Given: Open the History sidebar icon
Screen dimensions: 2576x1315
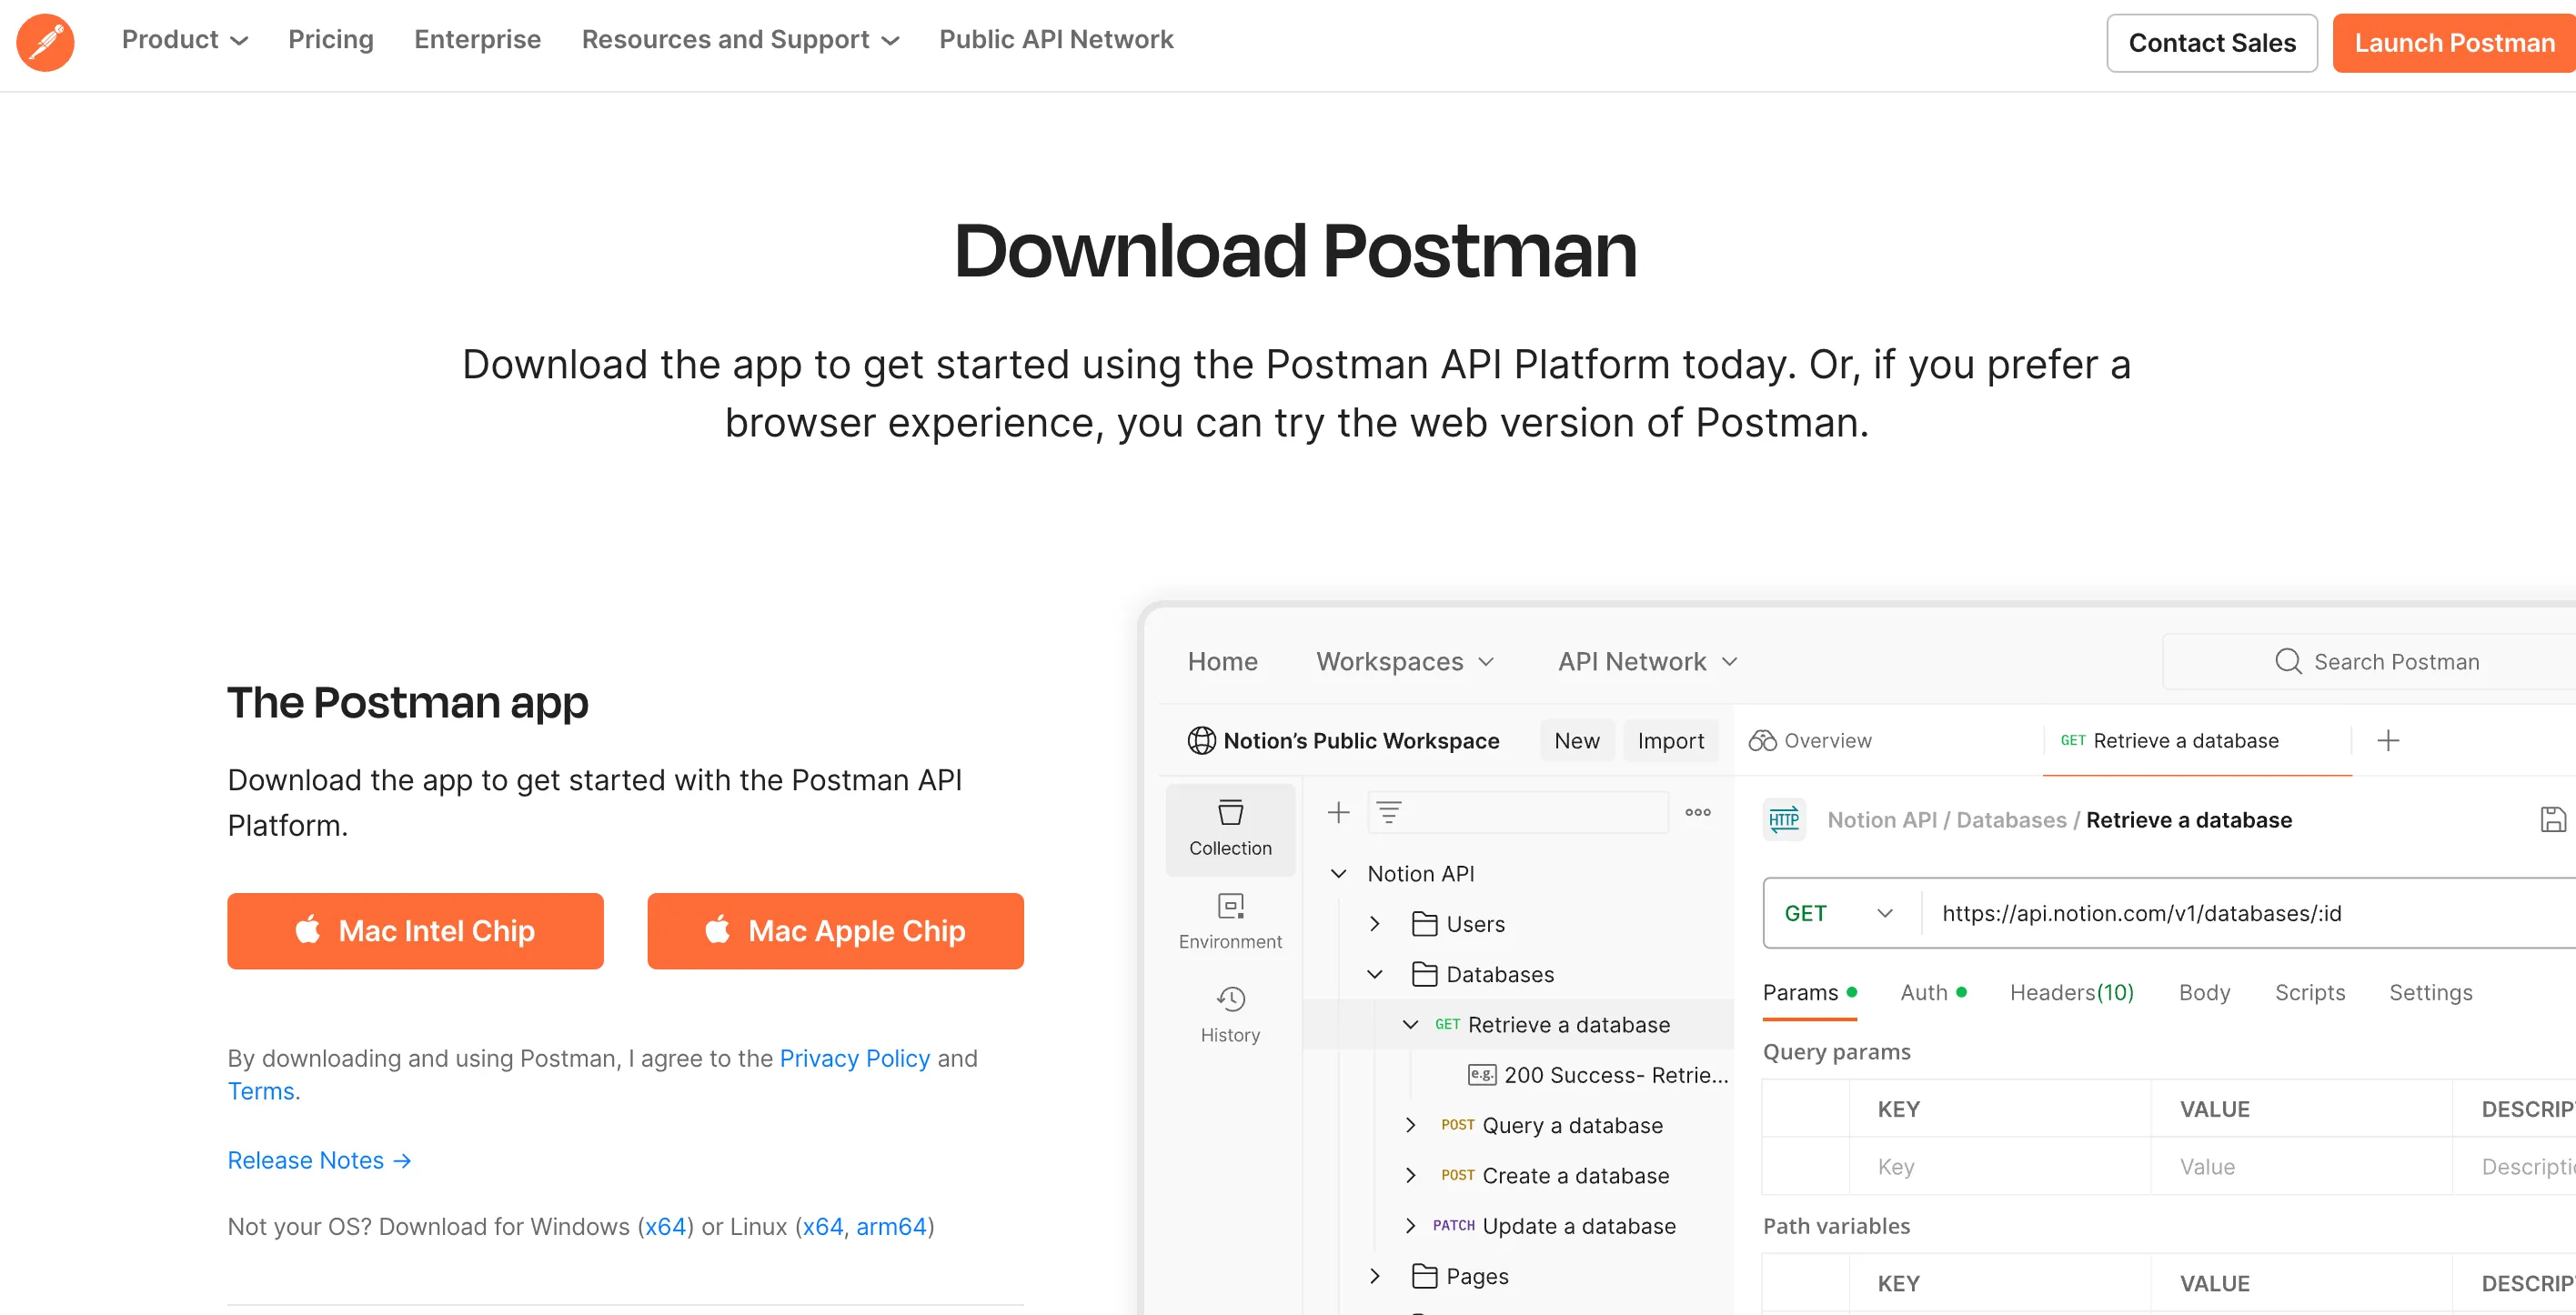Looking at the screenshot, I should pos(1229,1014).
